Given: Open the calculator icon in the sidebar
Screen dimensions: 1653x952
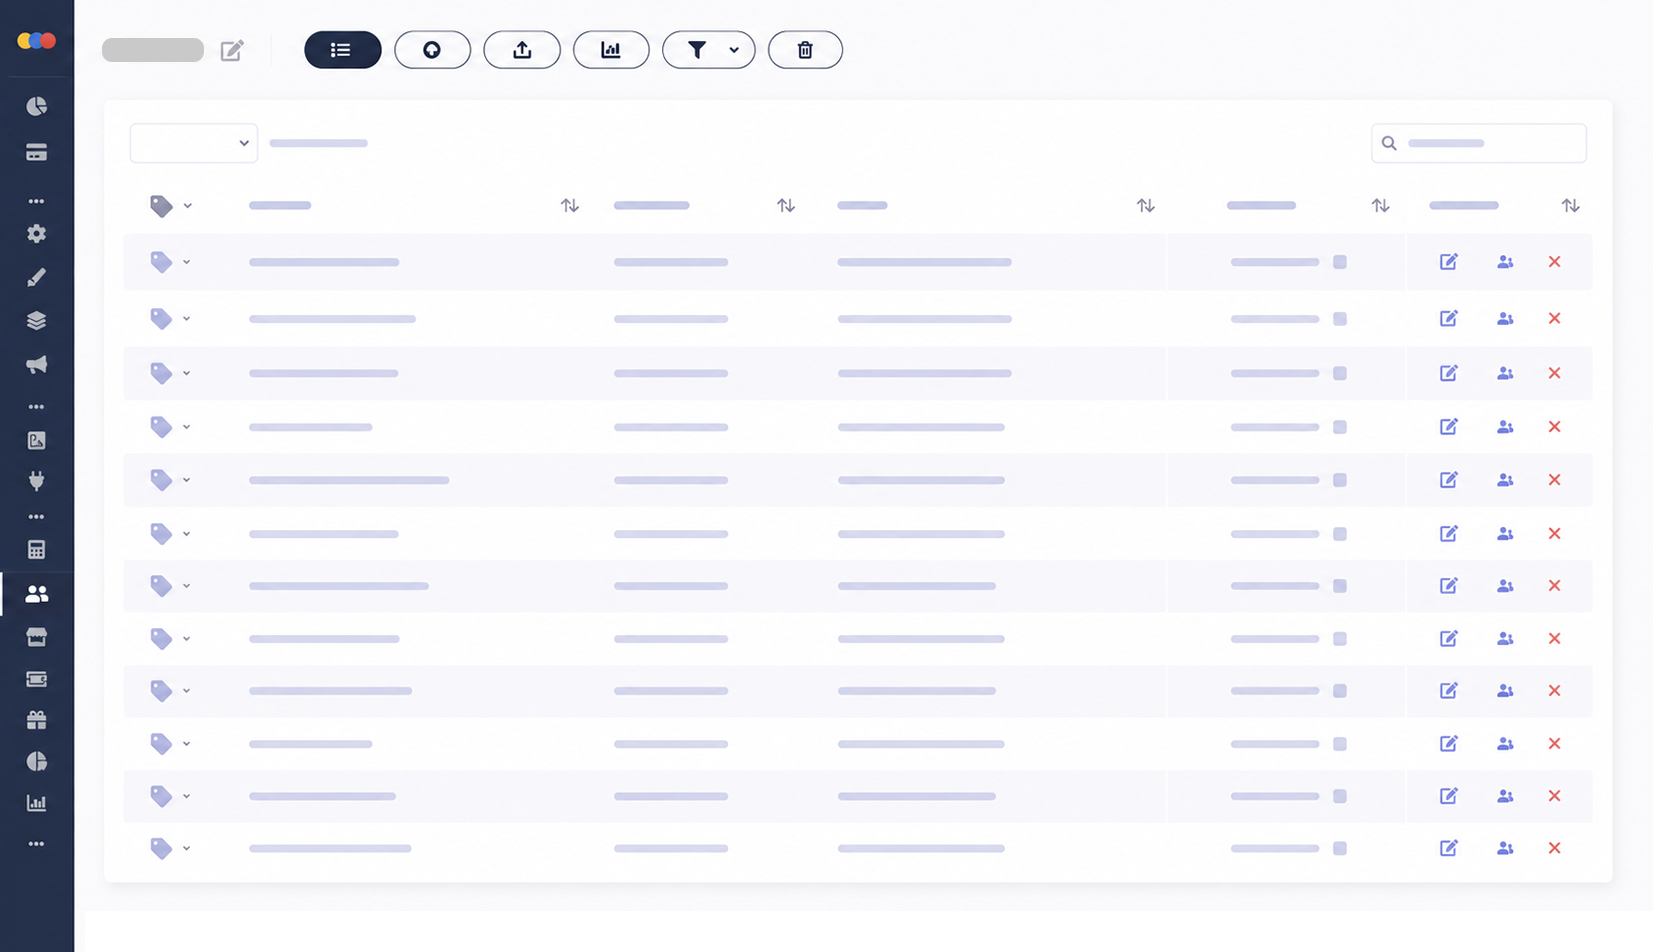Looking at the screenshot, I should (37, 549).
